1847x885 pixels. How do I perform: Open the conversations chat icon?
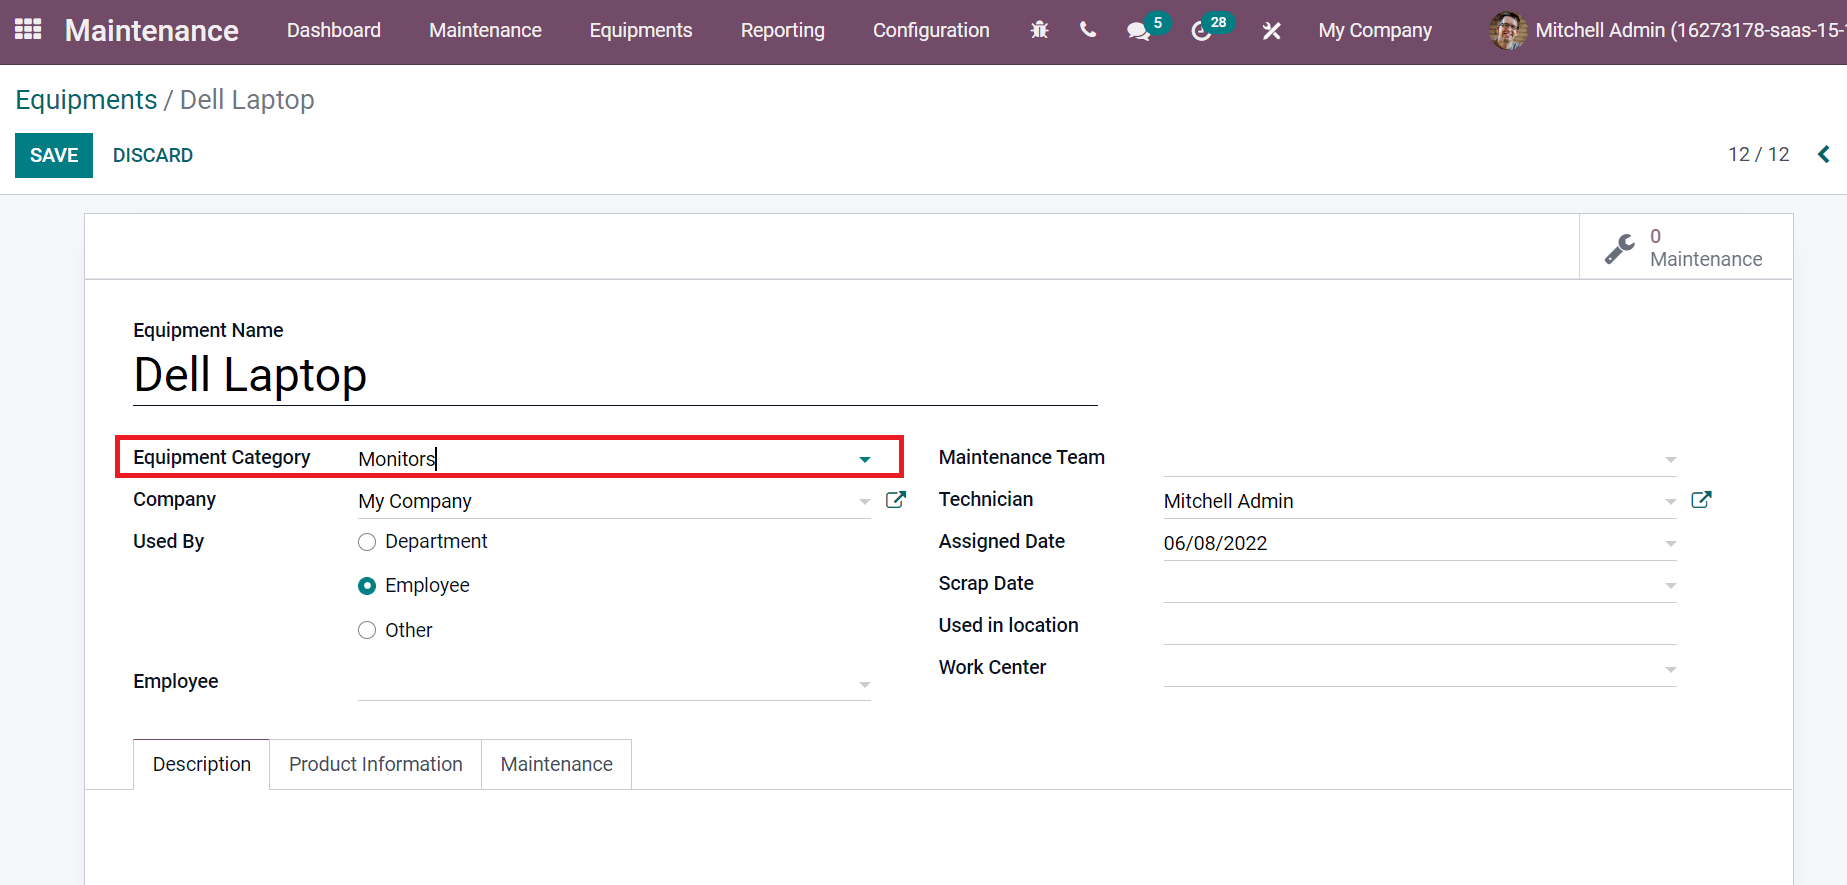[x=1138, y=31]
